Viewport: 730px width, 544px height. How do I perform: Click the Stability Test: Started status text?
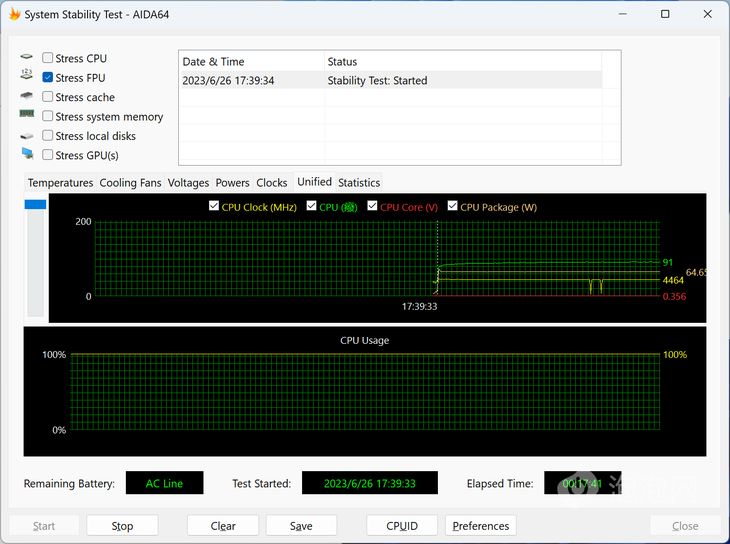coord(377,81)
